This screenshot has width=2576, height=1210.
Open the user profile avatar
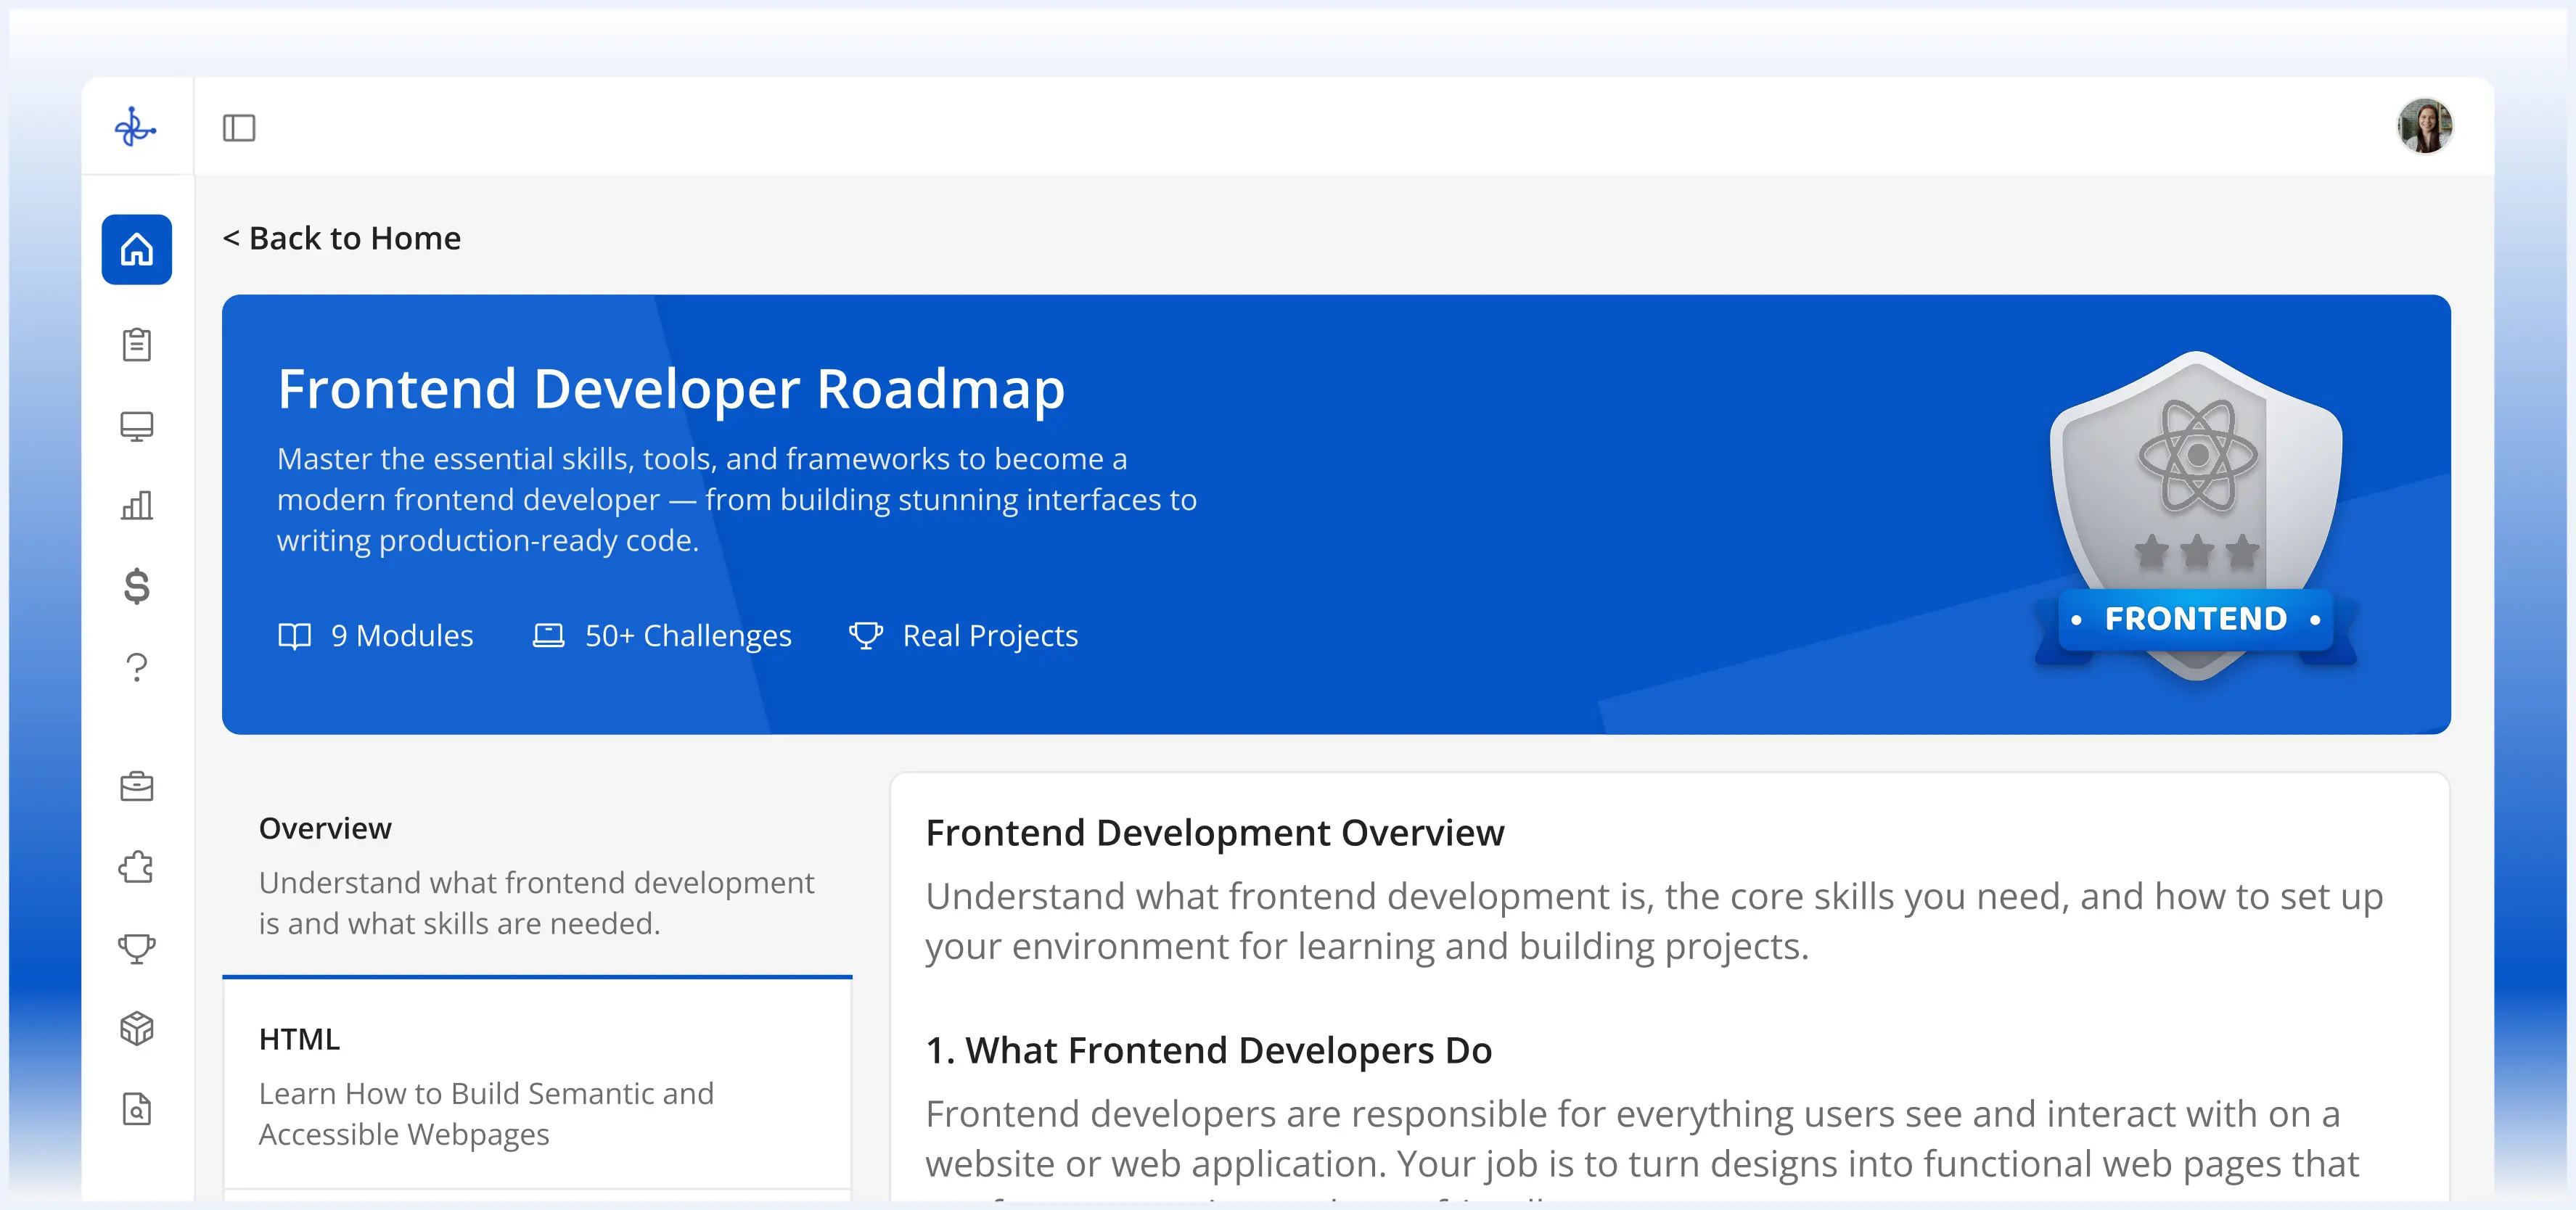(2424, 126)
